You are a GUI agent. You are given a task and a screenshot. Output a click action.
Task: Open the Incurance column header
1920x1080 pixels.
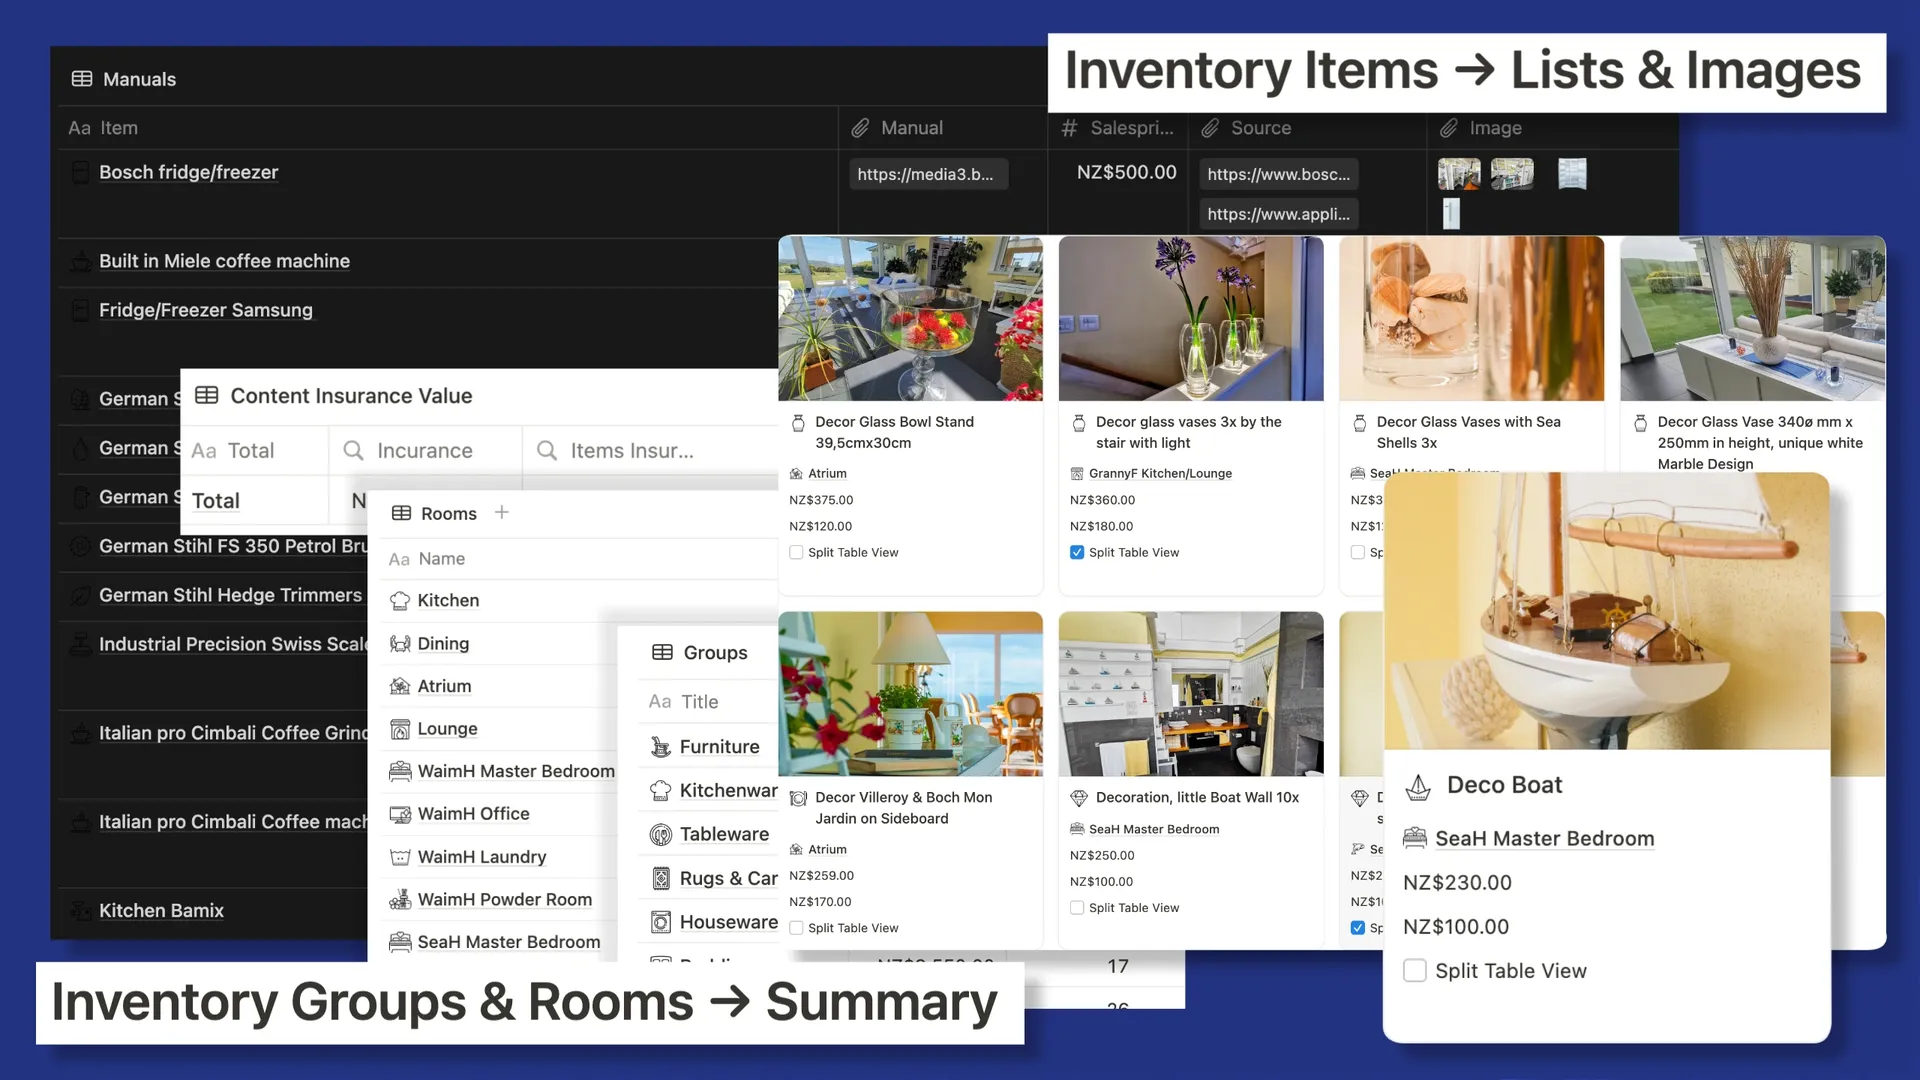(x=424, y=451)
